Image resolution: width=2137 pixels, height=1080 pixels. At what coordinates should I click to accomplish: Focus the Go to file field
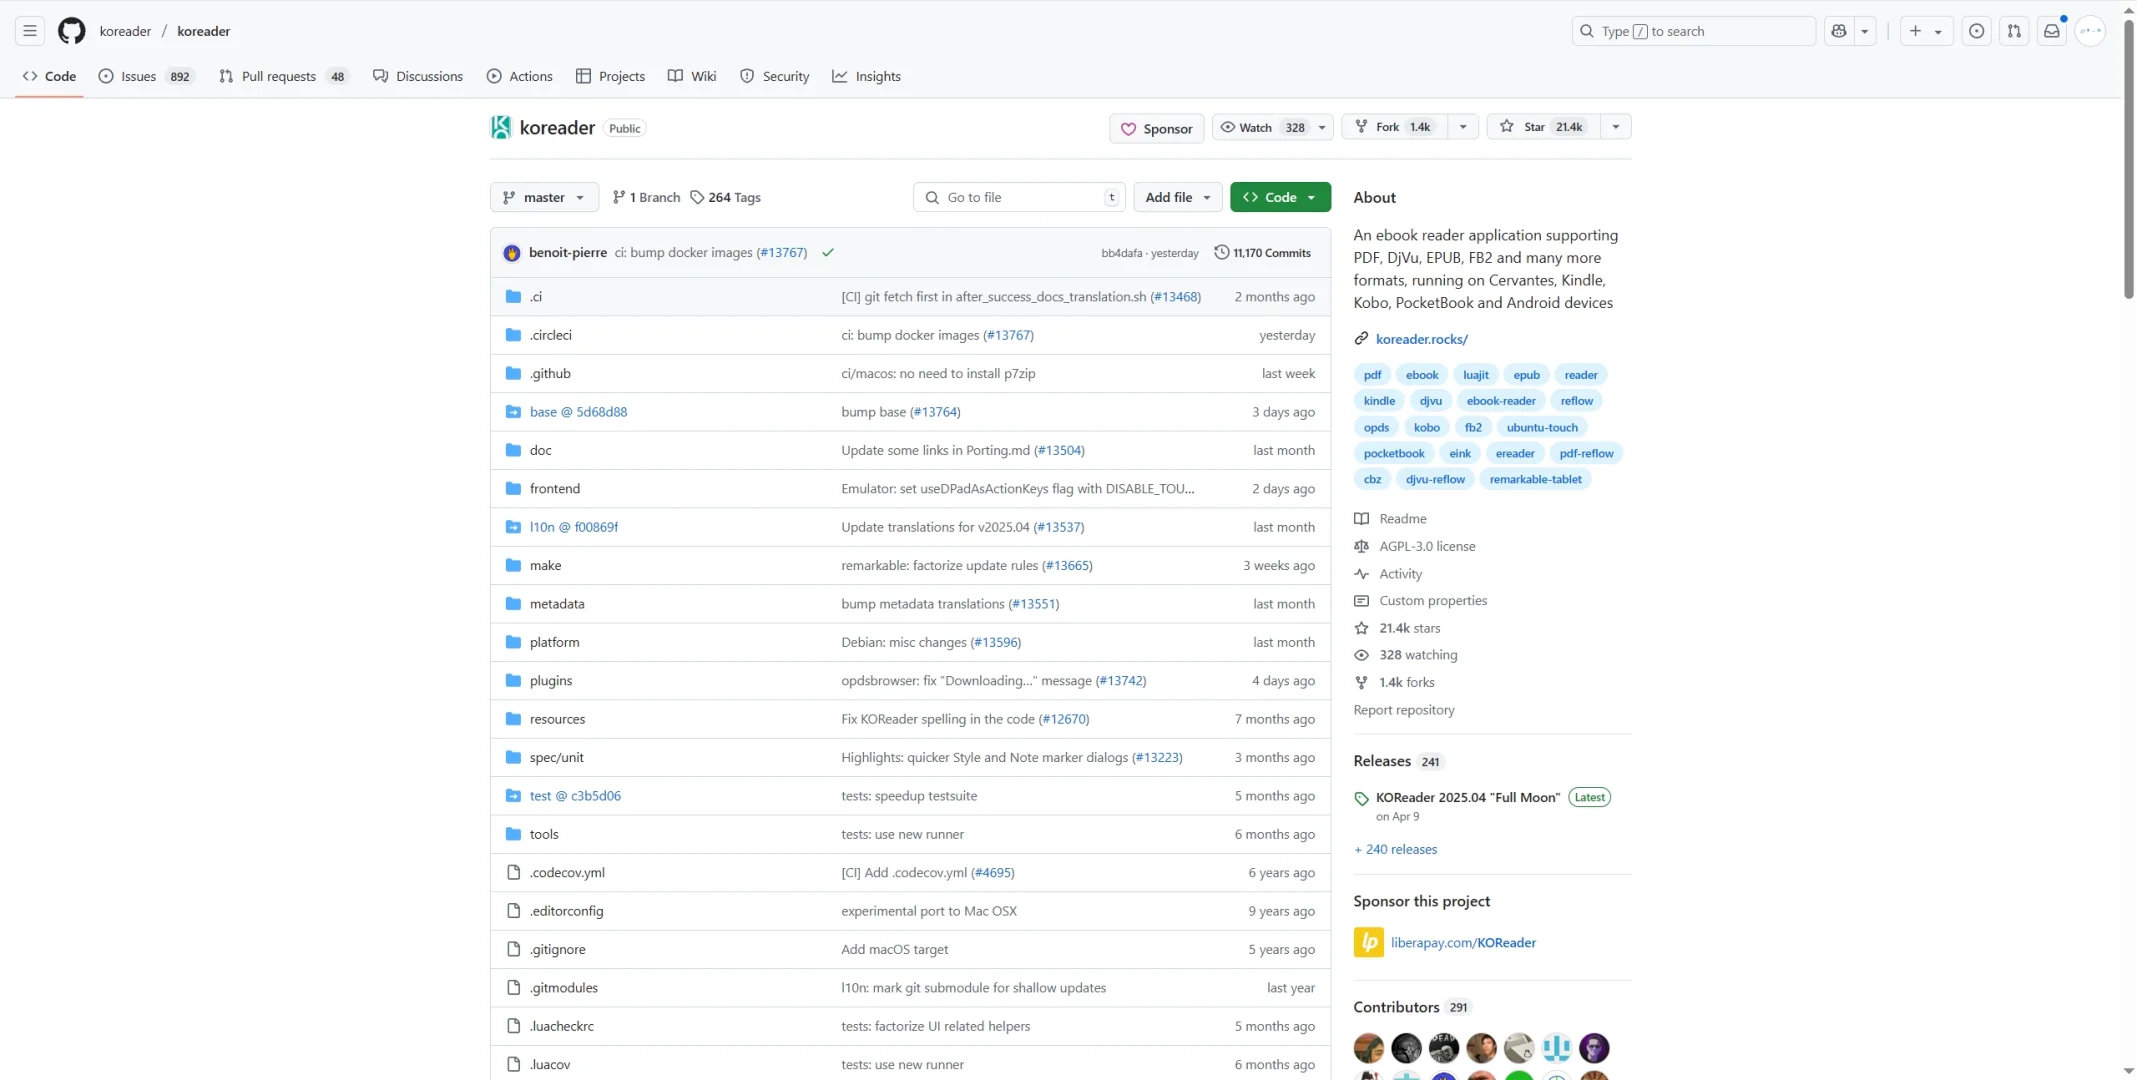[x=1019, y=197]
